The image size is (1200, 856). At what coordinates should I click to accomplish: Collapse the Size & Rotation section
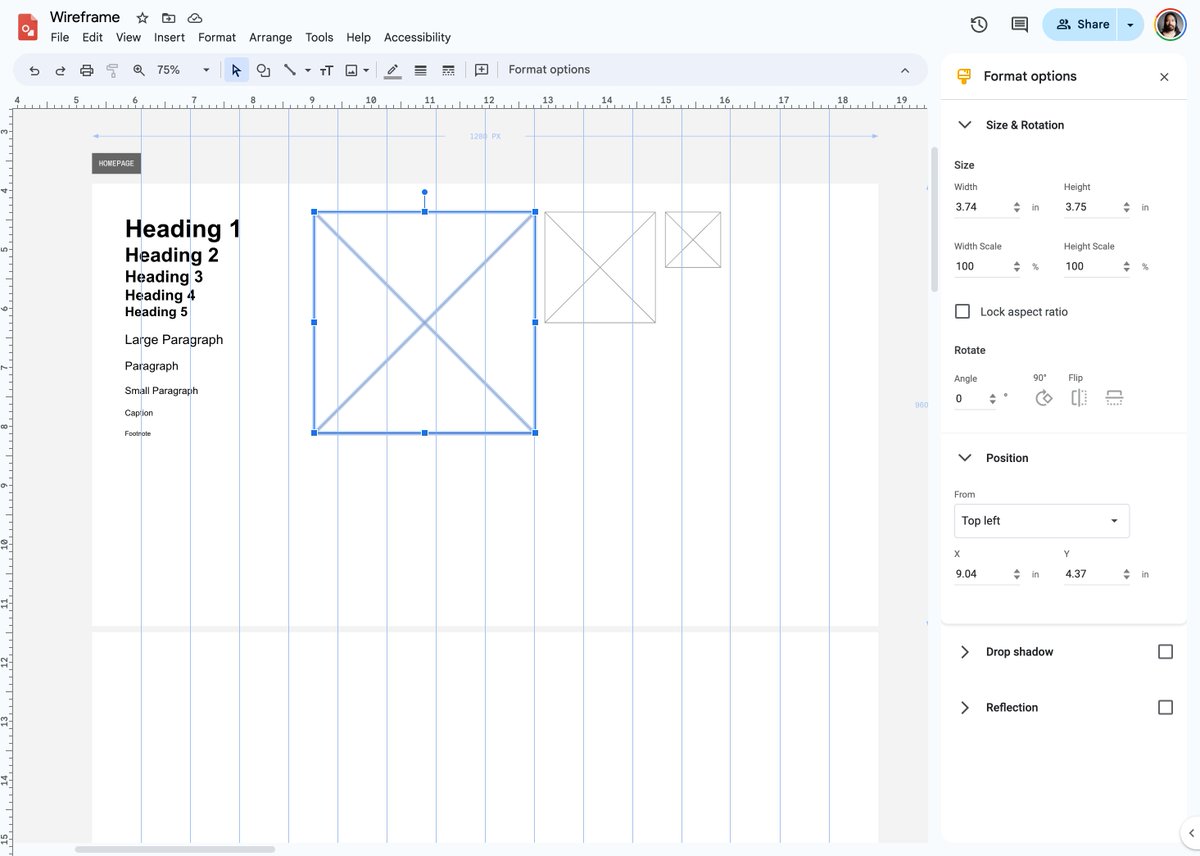coord(964,125)
